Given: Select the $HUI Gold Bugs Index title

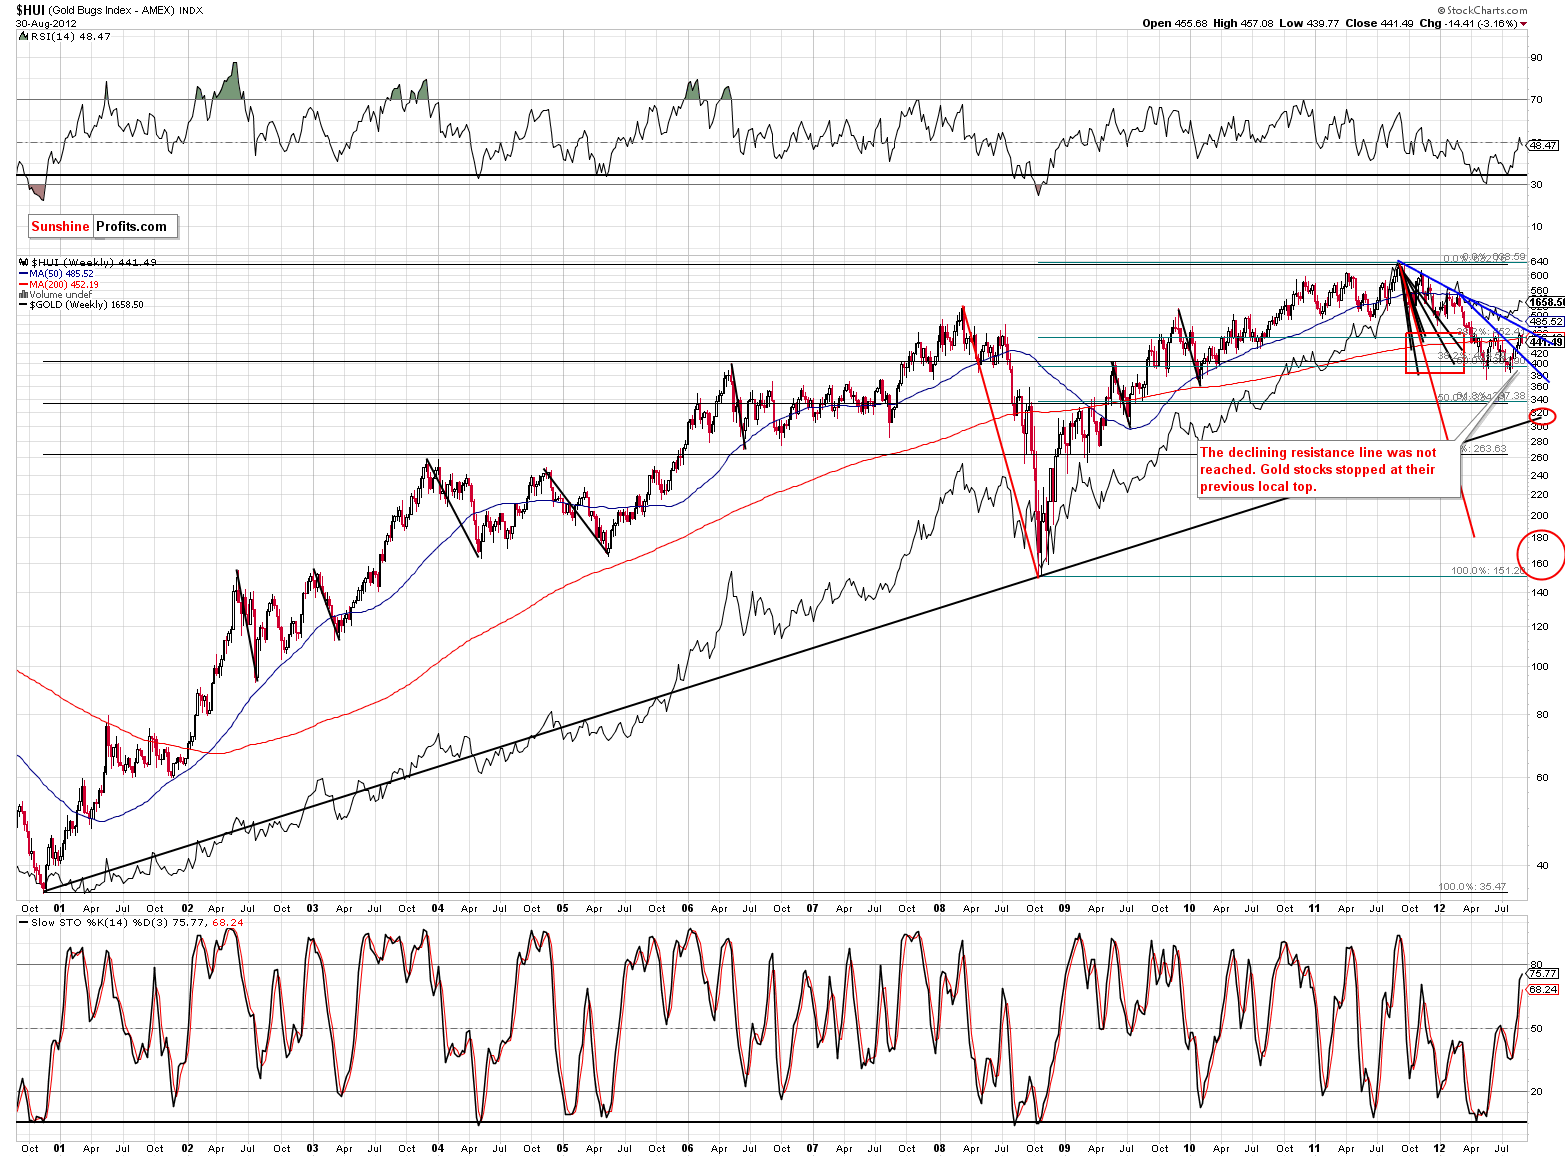Looking at the screenshot, I should point(108,10).
